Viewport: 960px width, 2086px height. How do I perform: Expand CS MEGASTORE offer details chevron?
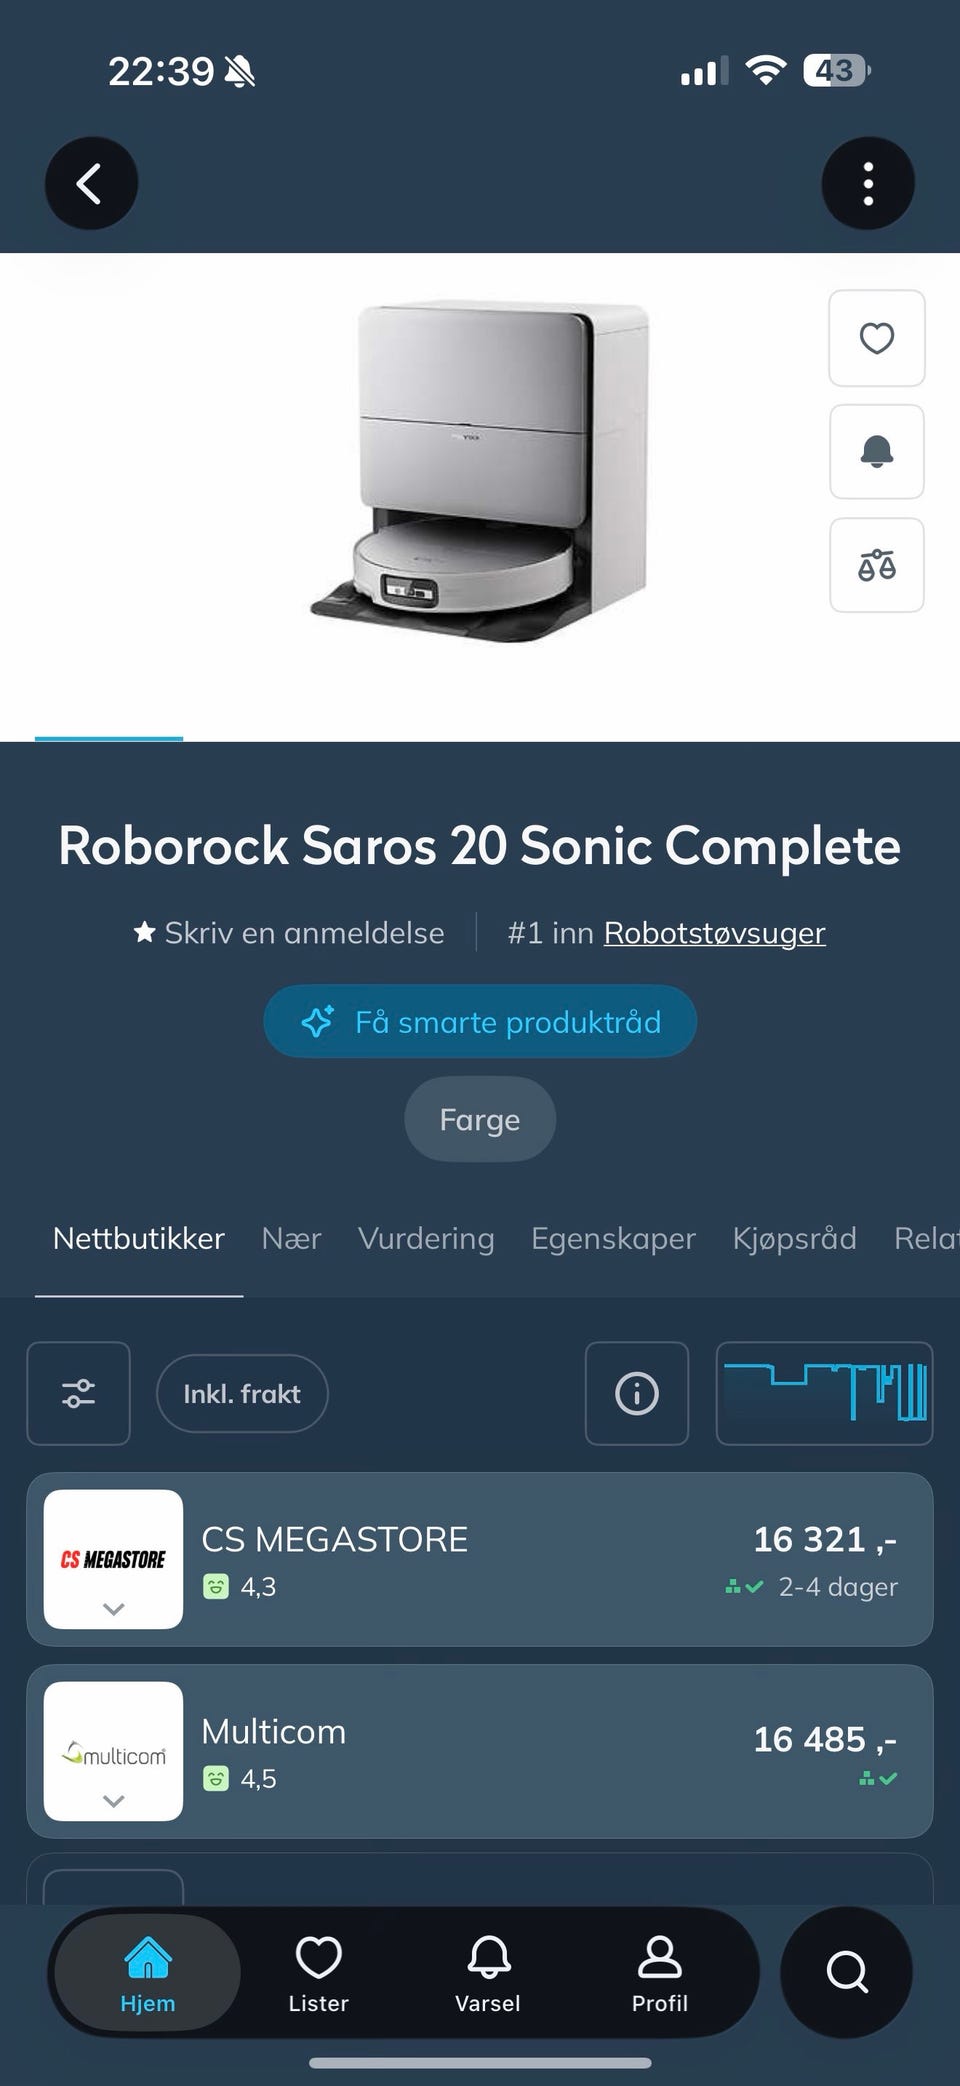pos(114,1609)
